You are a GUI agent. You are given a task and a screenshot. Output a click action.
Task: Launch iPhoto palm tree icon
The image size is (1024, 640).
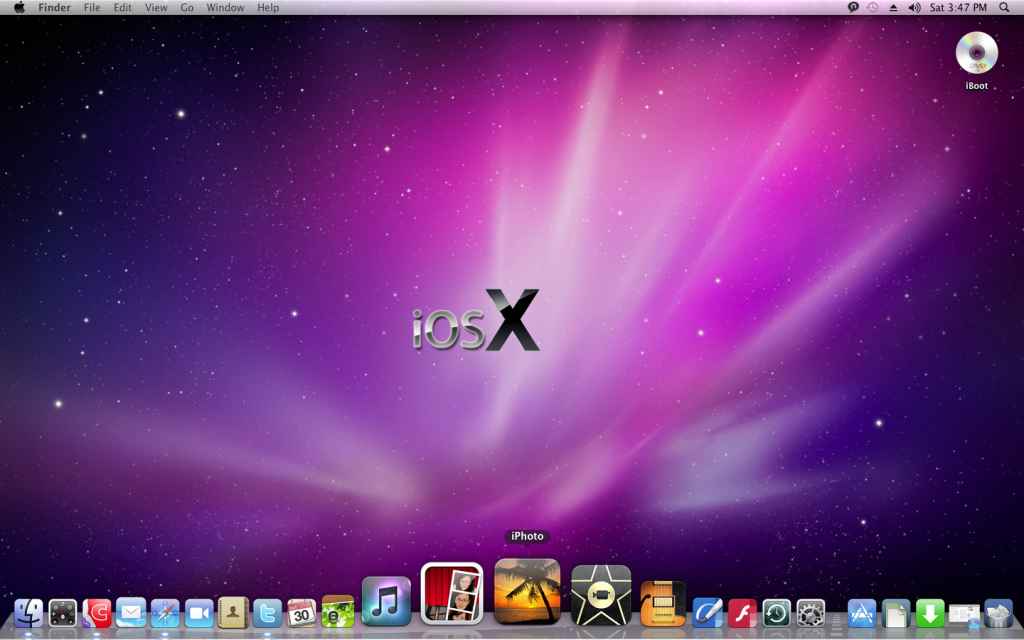pos(527,592)
